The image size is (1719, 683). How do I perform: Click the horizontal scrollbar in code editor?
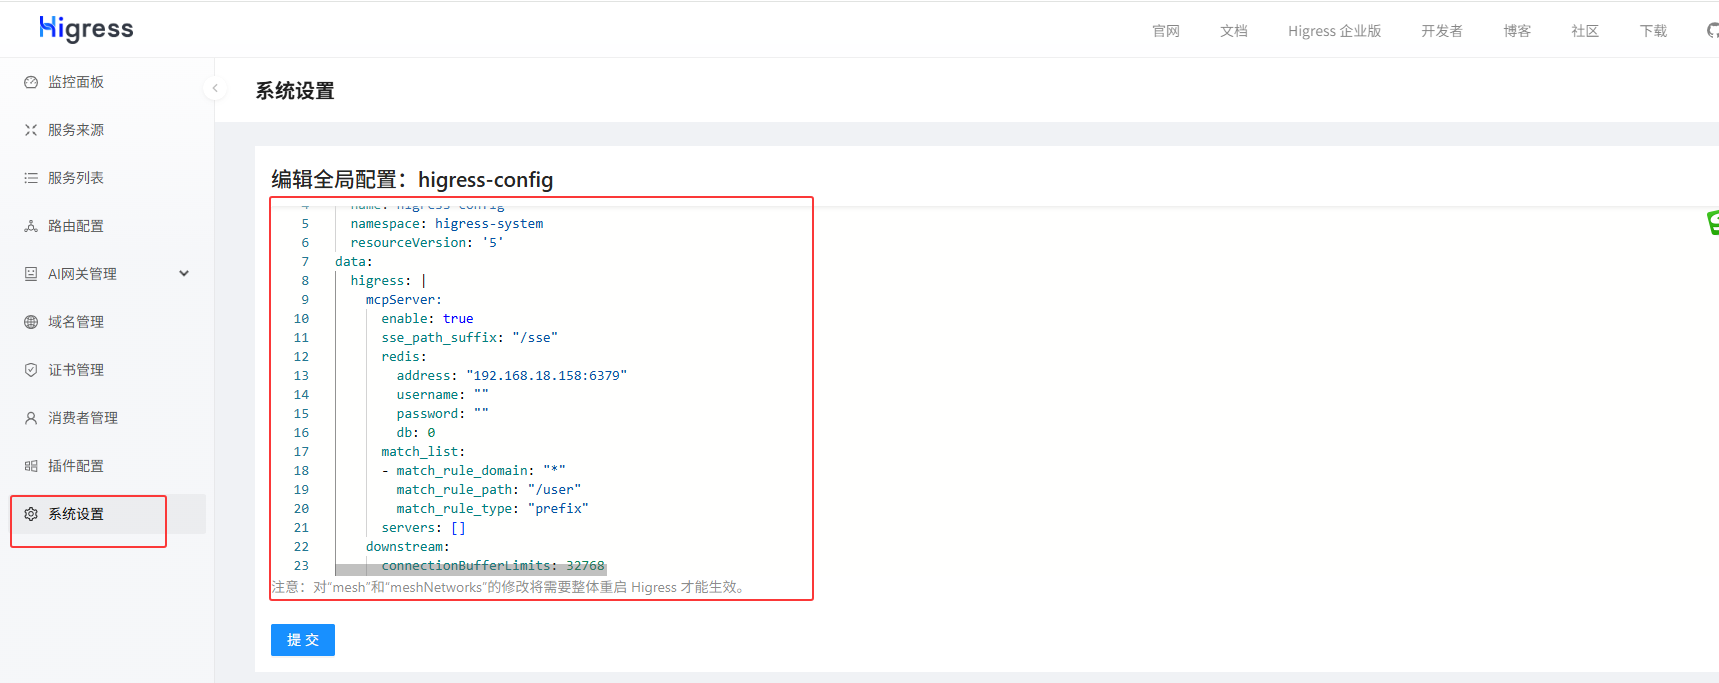pyautogui.click(x=470, y=570)
